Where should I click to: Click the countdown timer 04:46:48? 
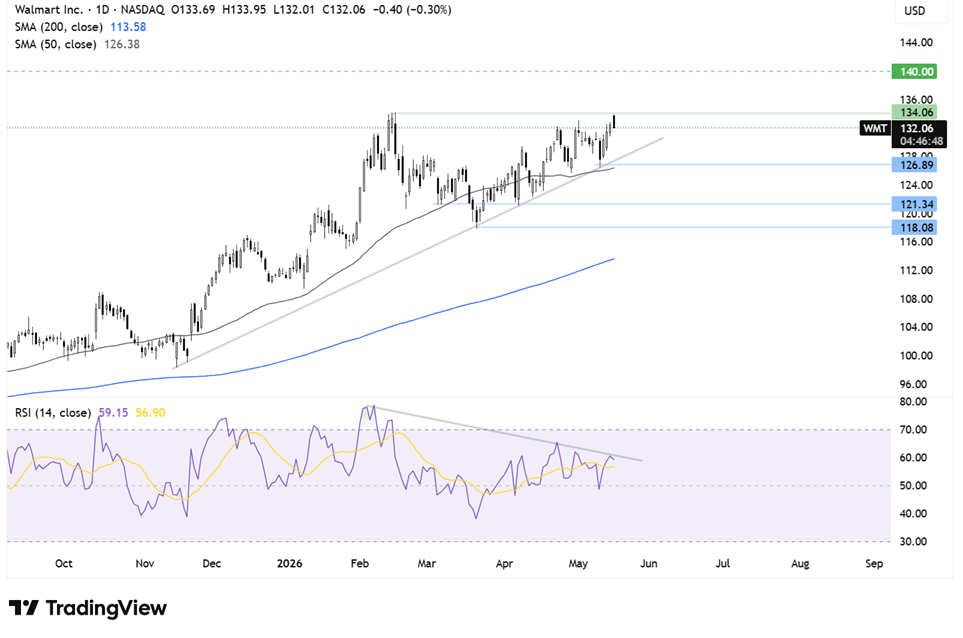tap(921, 141)
